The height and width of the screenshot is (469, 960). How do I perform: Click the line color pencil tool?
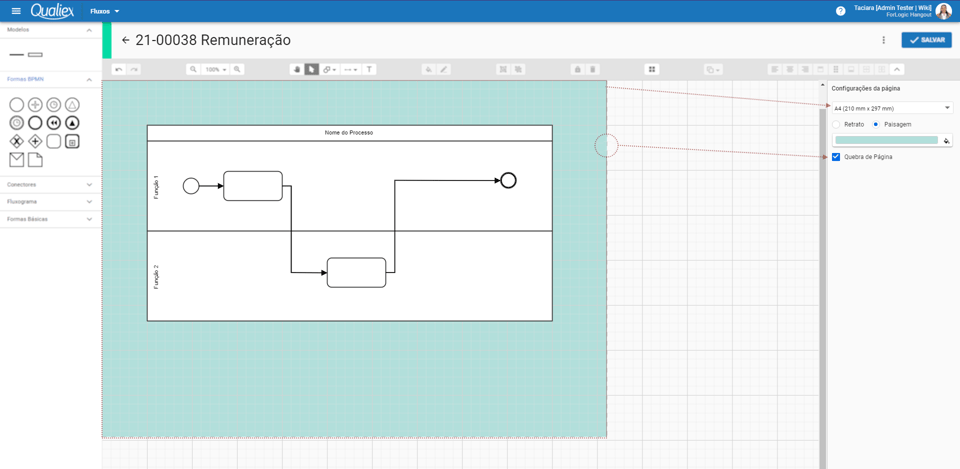click(444, 70)
